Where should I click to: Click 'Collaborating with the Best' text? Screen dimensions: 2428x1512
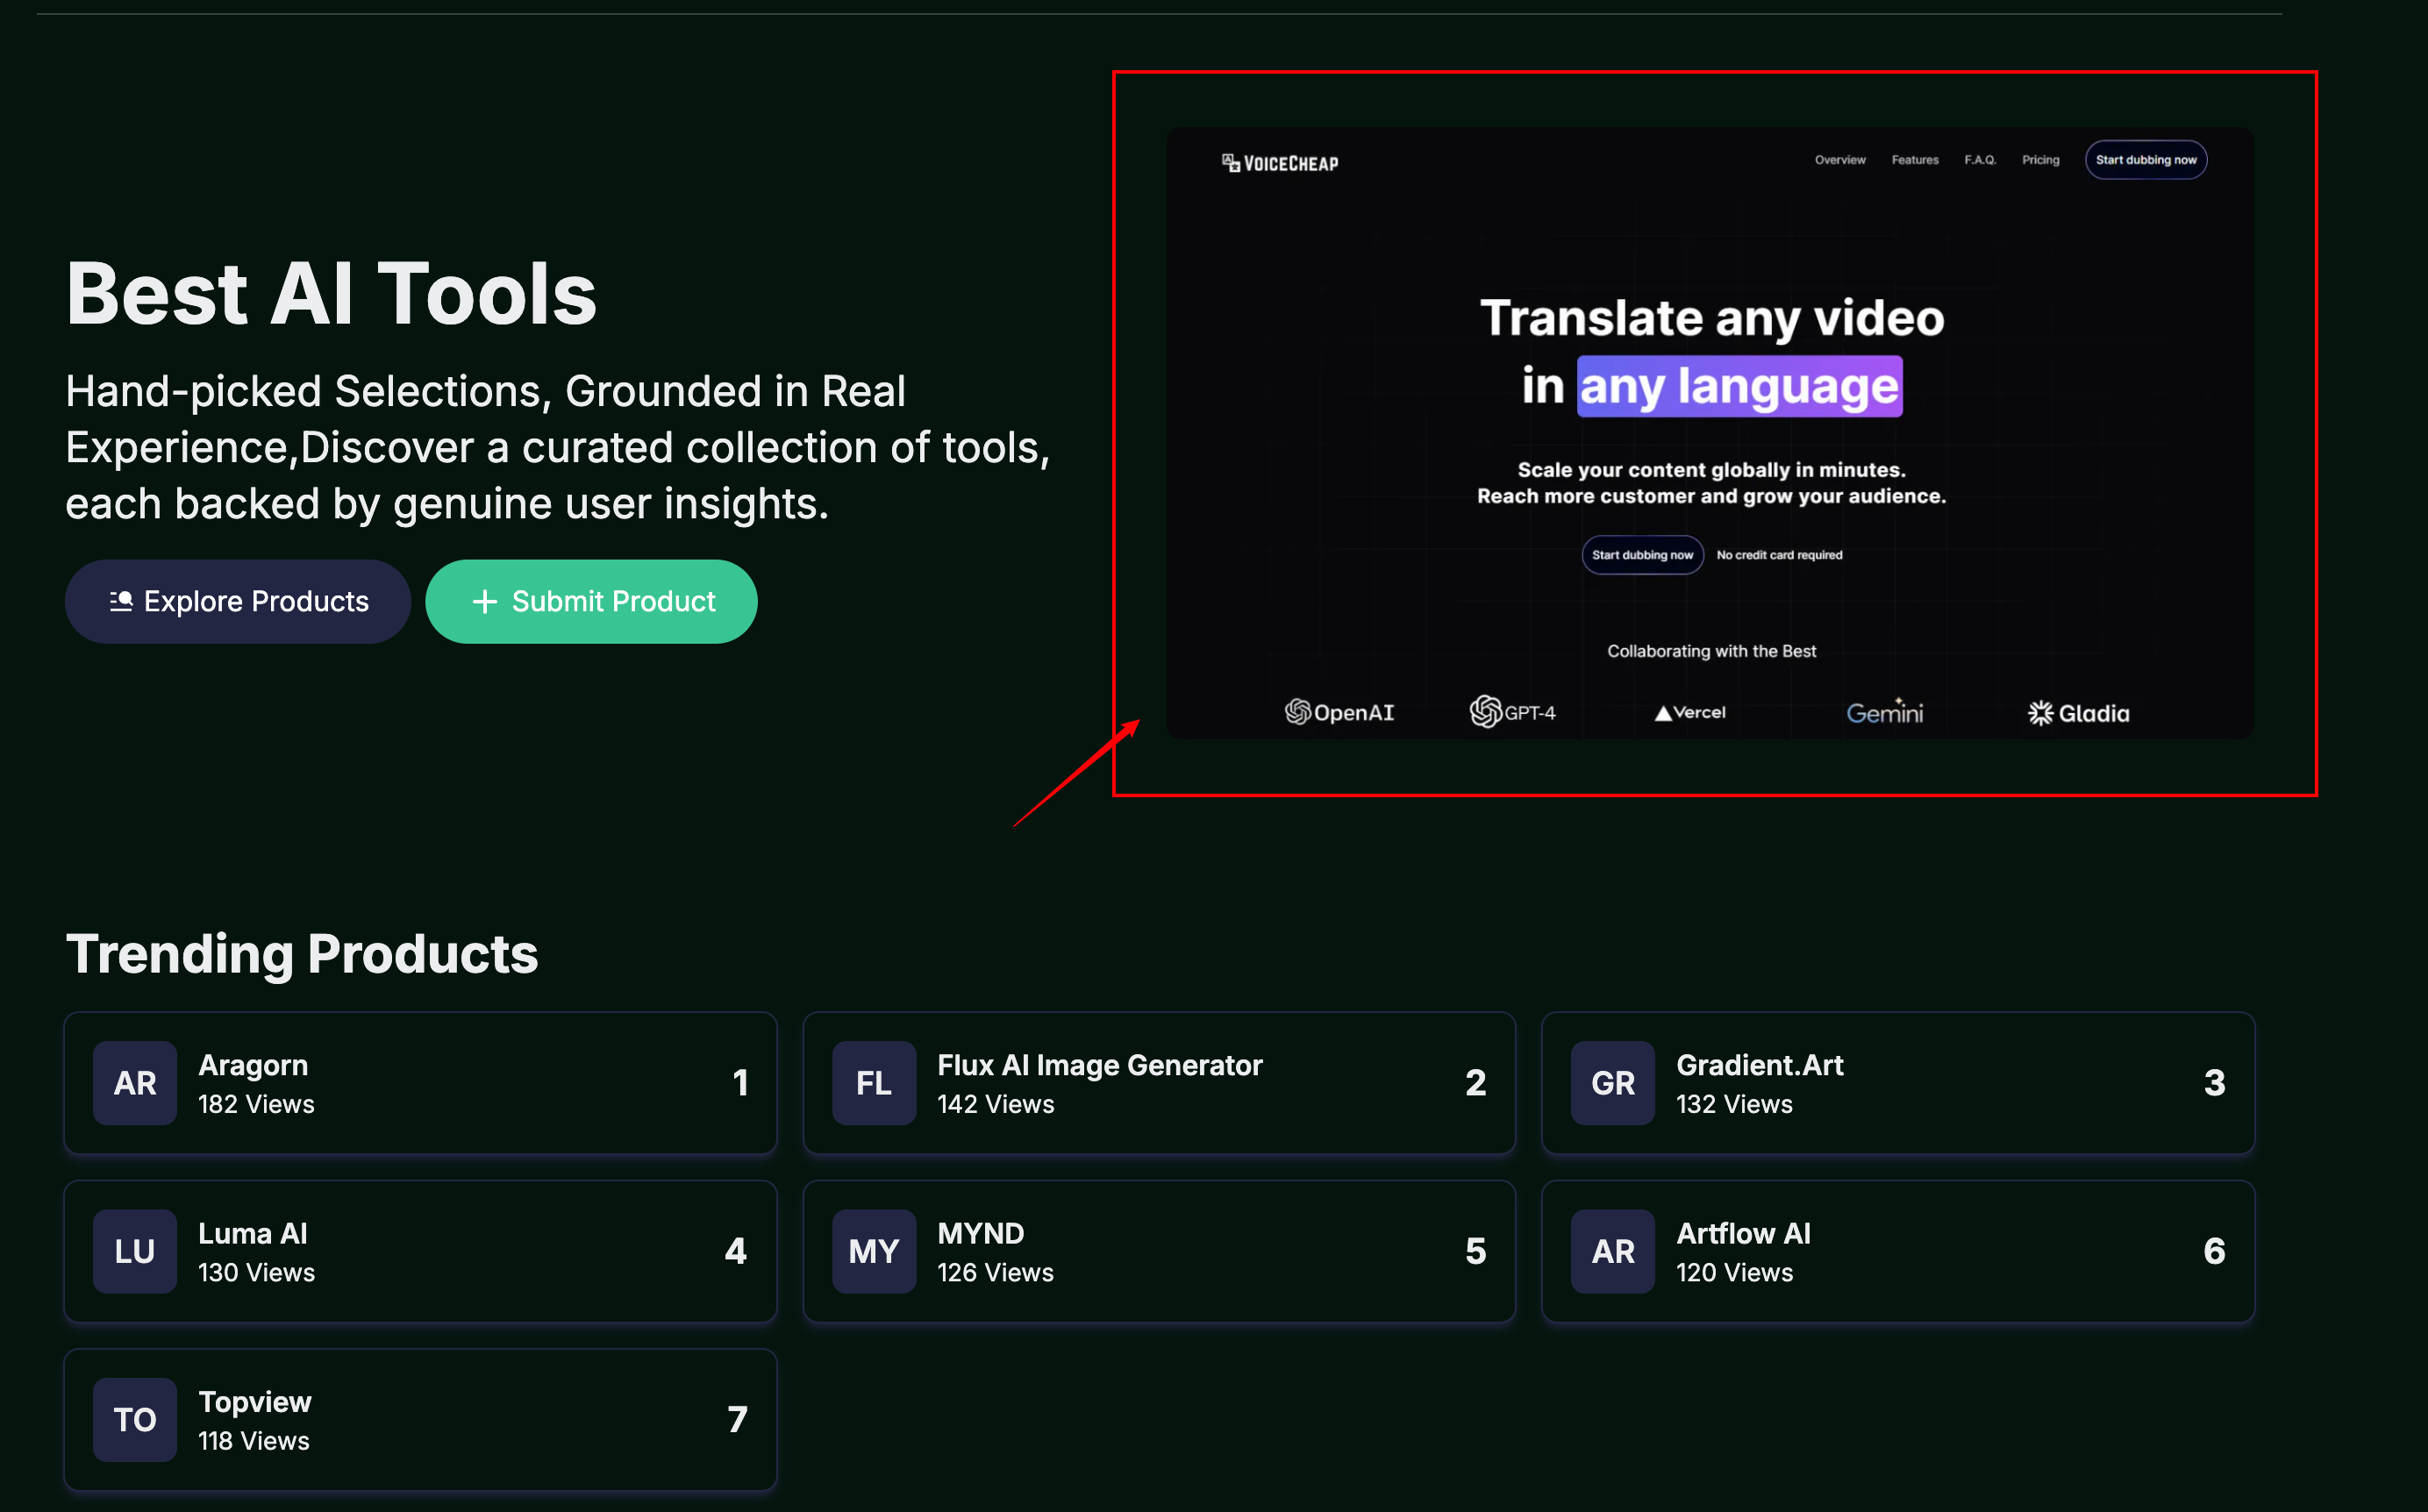[1711, 651]
